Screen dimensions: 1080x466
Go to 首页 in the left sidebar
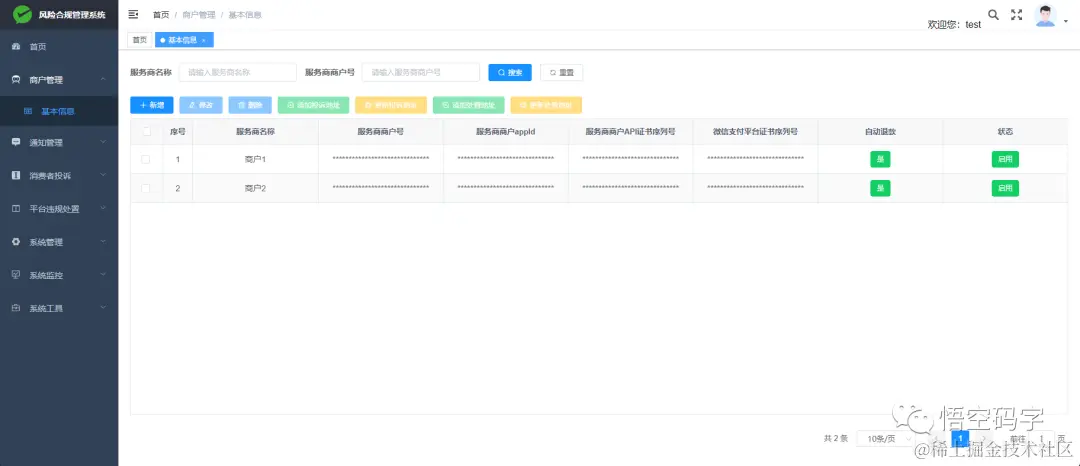(59, 47)
